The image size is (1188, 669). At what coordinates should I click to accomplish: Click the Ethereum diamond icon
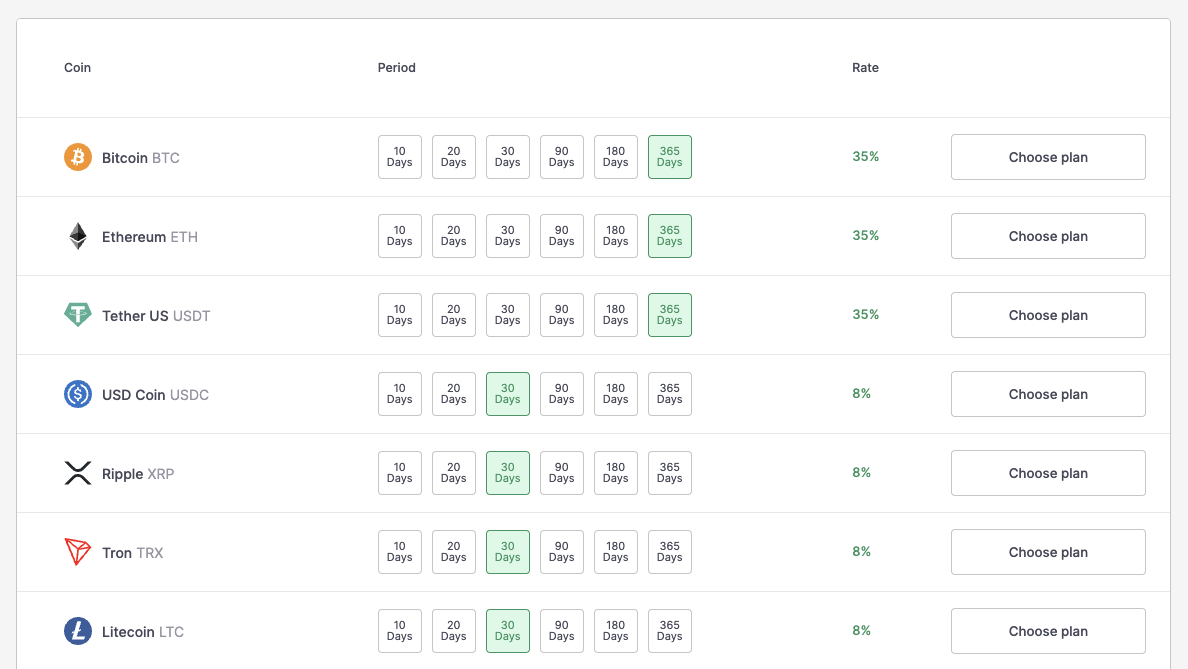(x=78, y=236)
